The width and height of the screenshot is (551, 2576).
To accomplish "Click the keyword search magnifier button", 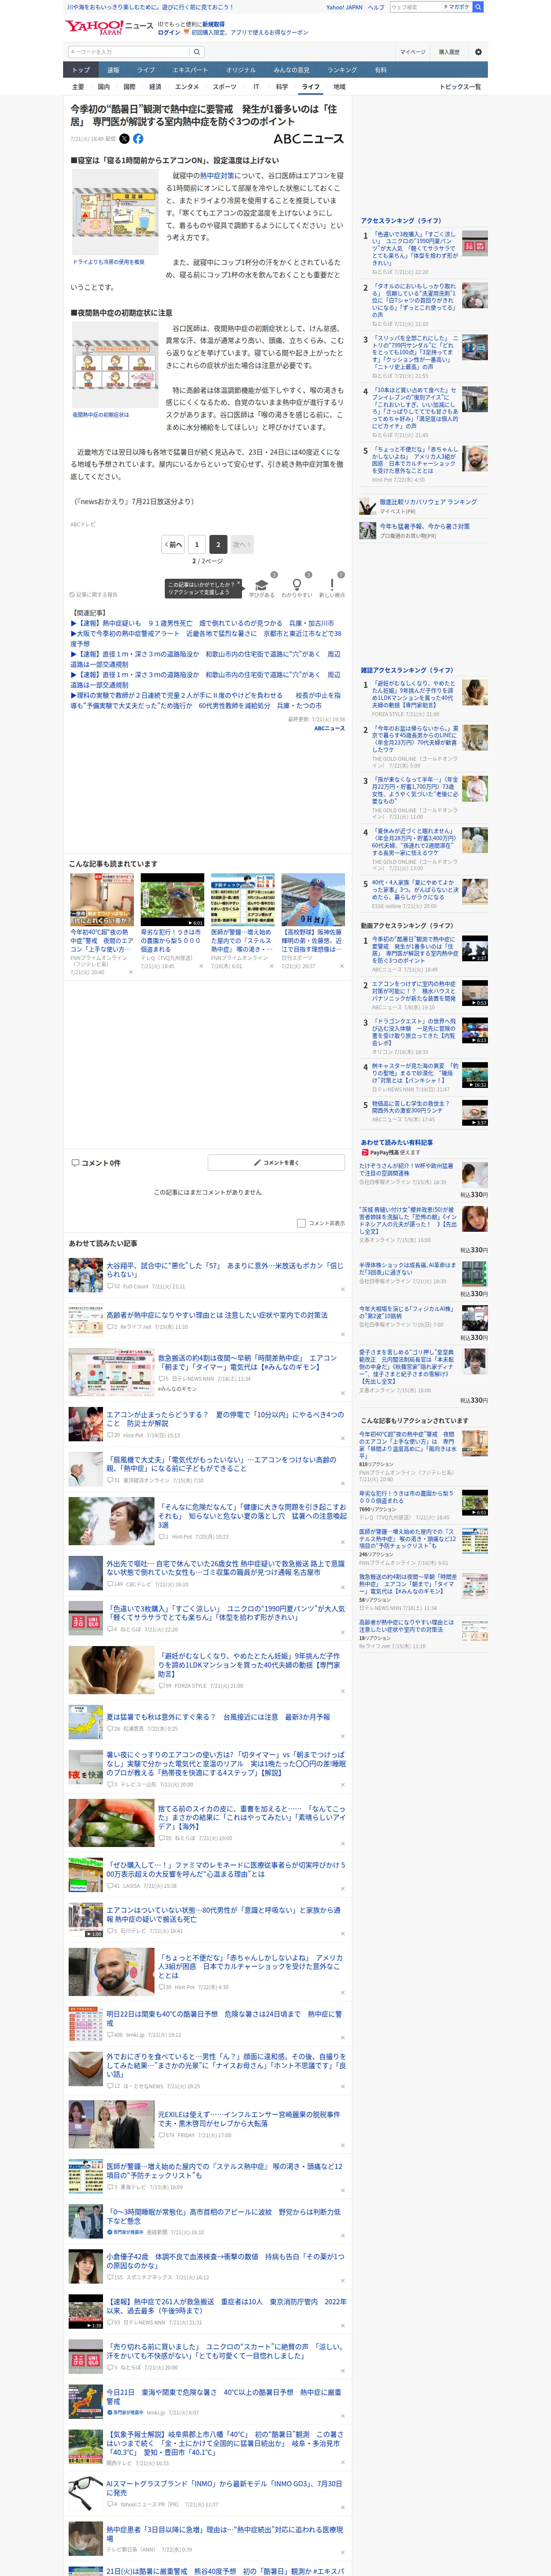I will pos(197,52).
